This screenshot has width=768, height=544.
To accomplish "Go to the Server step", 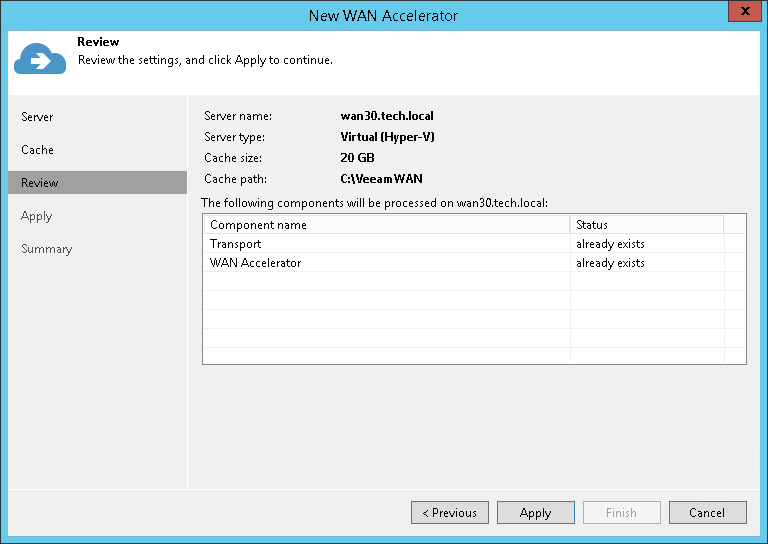I will click(37, 117).
